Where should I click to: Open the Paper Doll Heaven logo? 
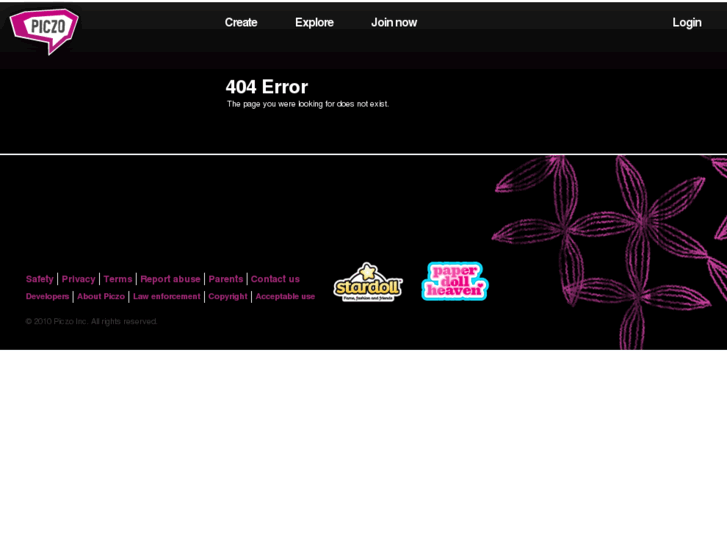(455, 281)
